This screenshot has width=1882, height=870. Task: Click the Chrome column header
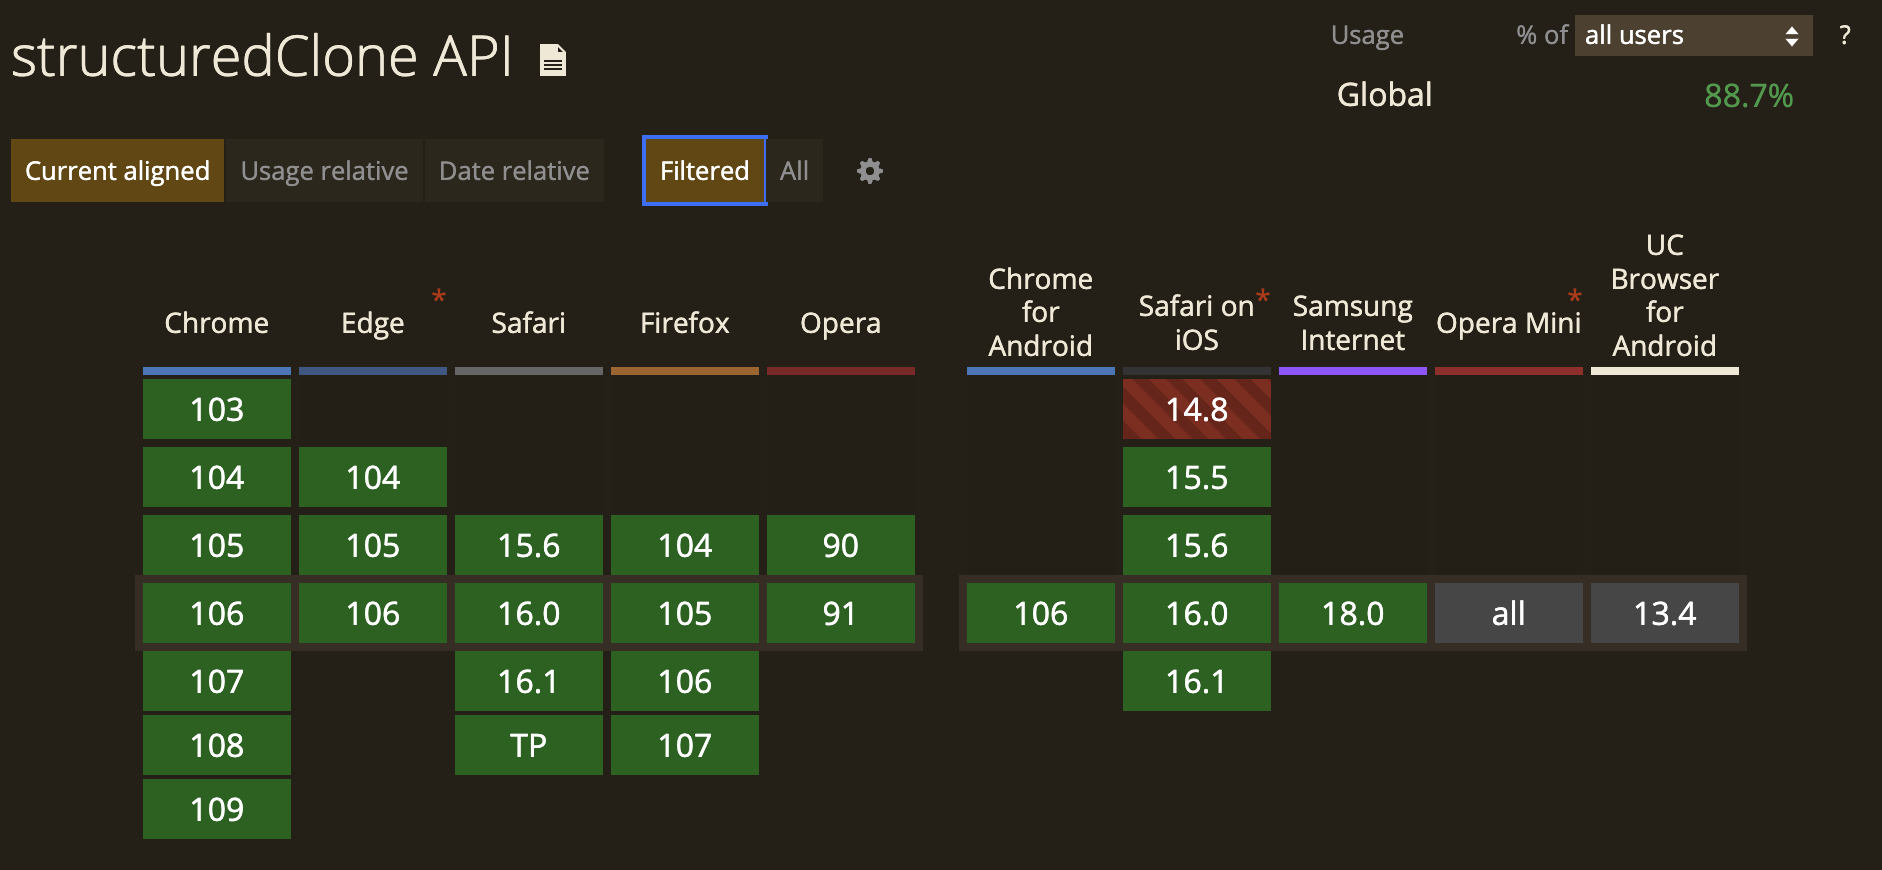217,323
